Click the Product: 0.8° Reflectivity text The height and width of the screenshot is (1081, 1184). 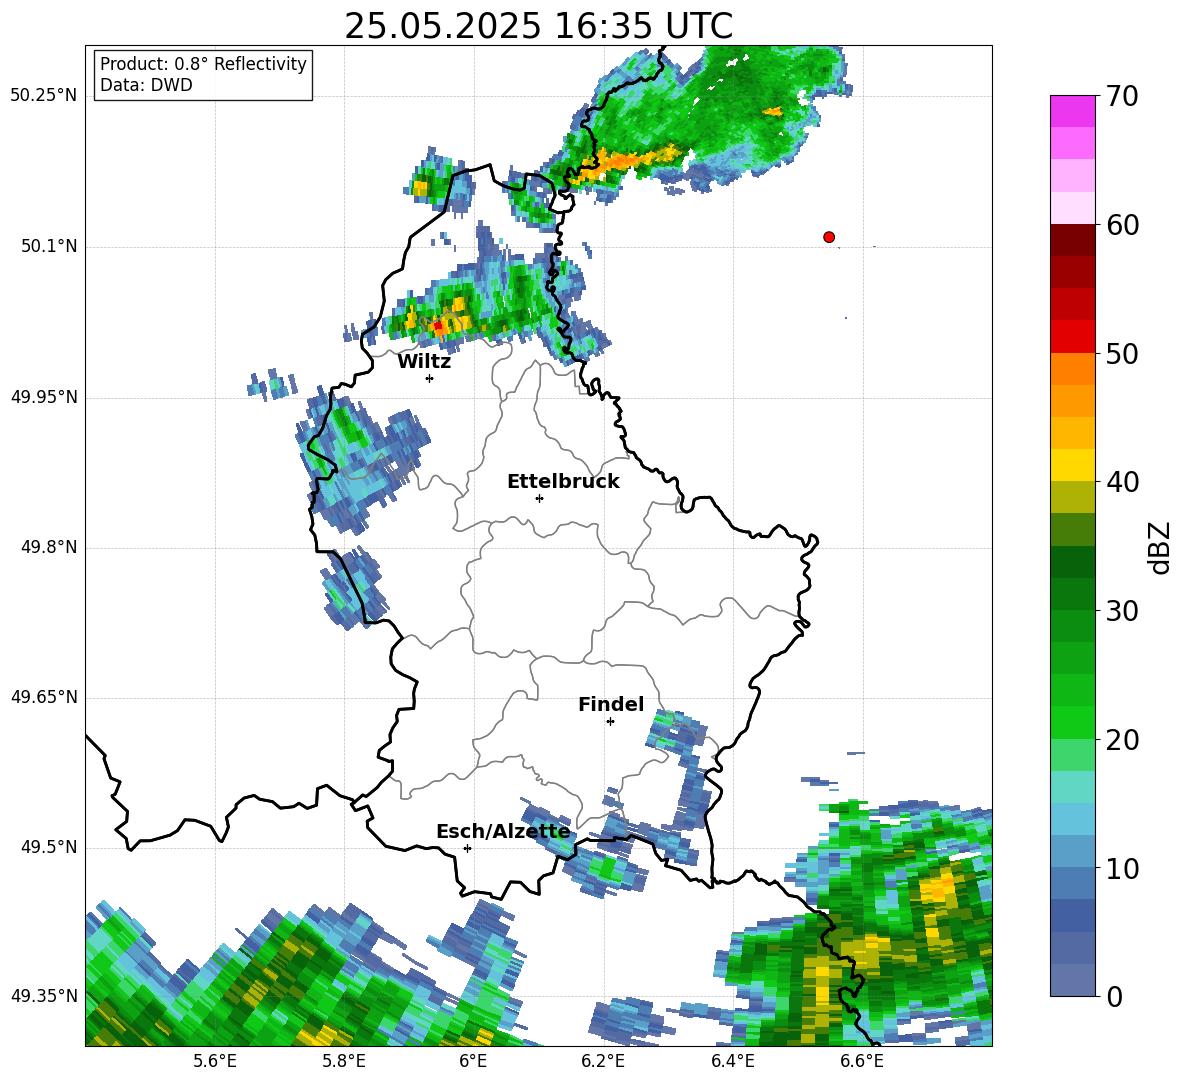tap(203, 64)
